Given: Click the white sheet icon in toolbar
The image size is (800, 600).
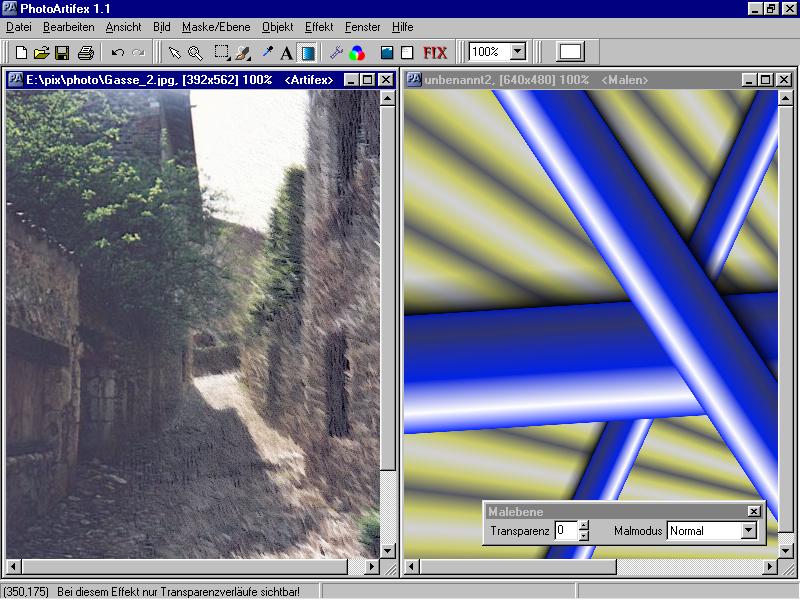Looking at the screenshot, I should [407, 53].
